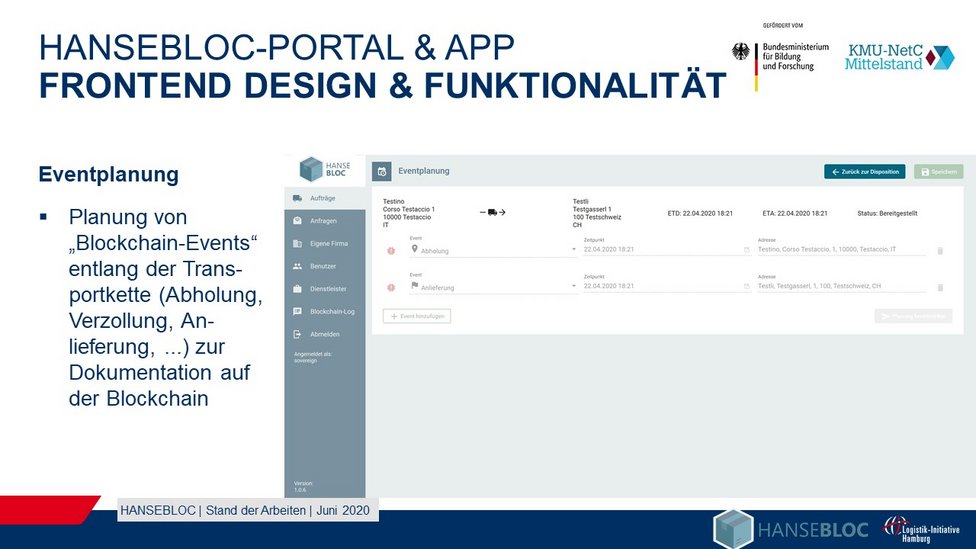
Task: Click the truck icon beside Aufträge
Action: [x=298, y=198]
